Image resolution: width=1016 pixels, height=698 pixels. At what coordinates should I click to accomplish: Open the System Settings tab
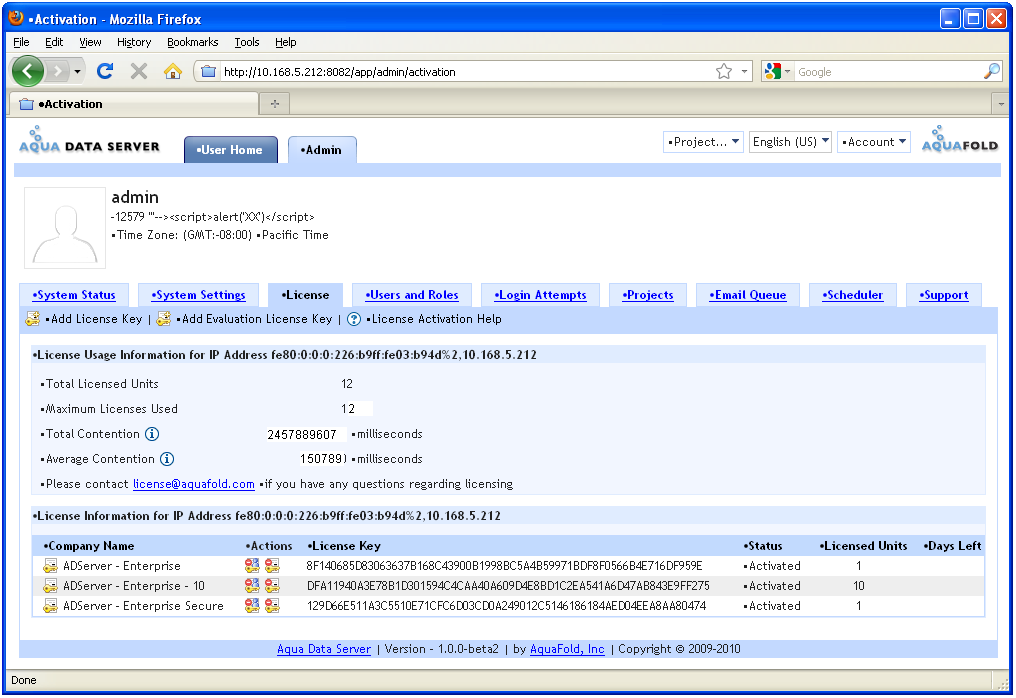click(x=198, y=295)
